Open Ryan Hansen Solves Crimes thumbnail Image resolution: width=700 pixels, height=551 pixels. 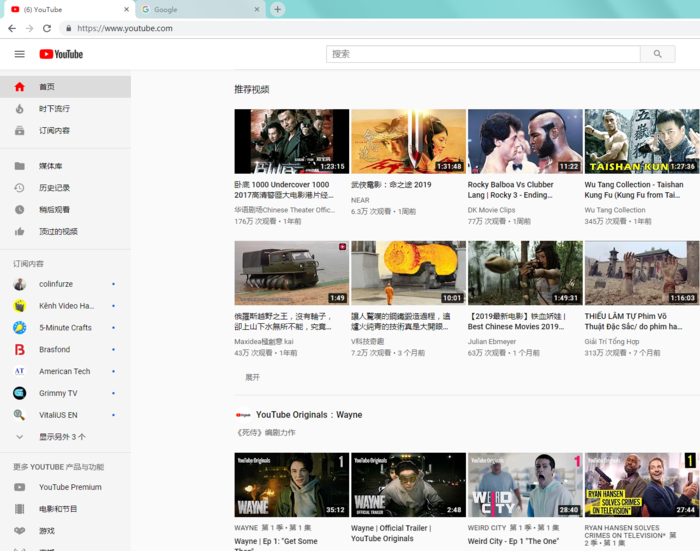point(642,485)
